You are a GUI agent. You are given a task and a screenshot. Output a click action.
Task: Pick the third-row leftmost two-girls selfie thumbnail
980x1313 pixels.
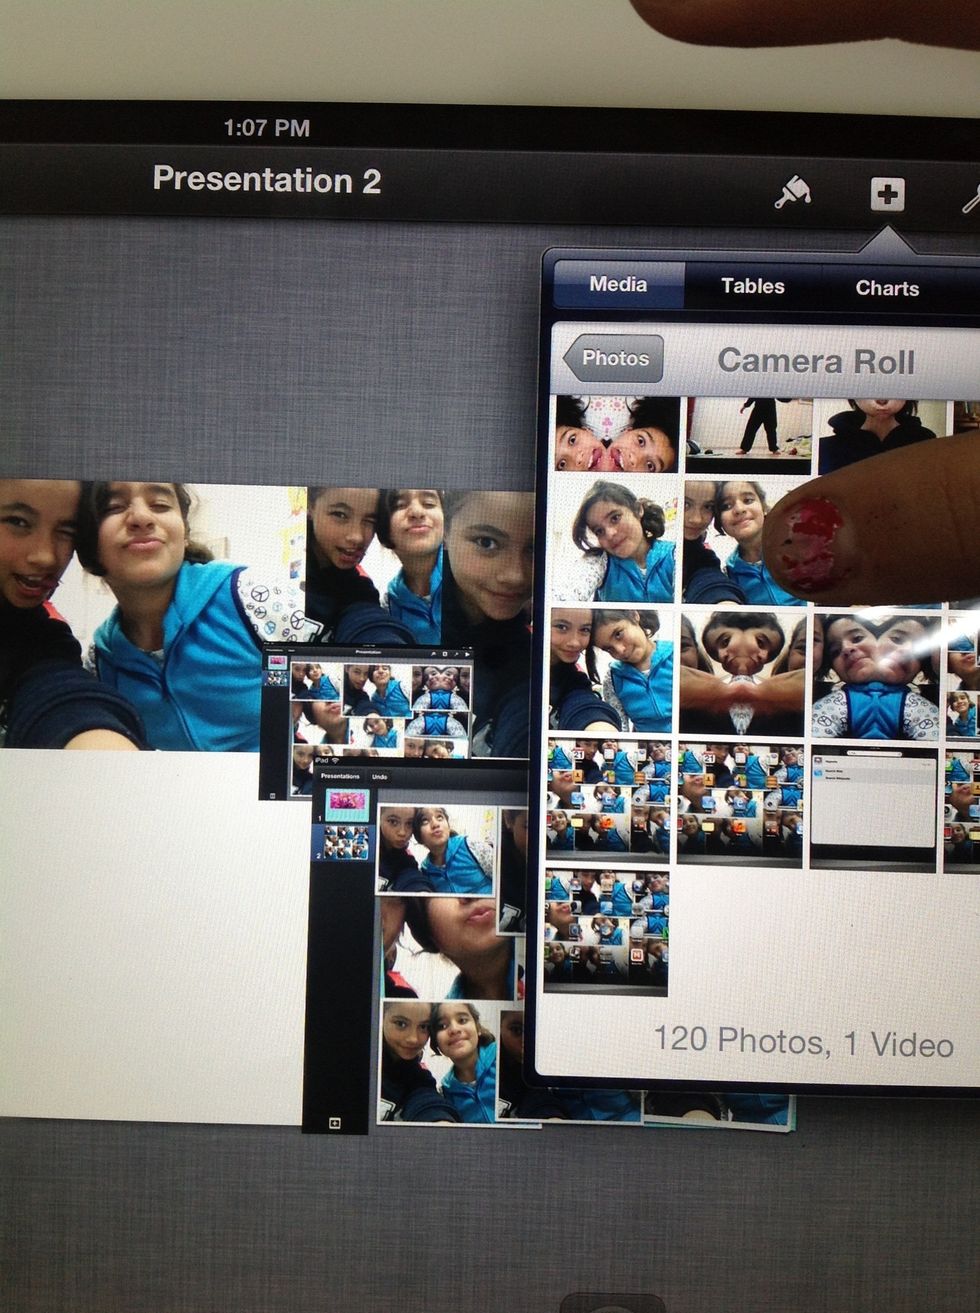pos(612,671)
